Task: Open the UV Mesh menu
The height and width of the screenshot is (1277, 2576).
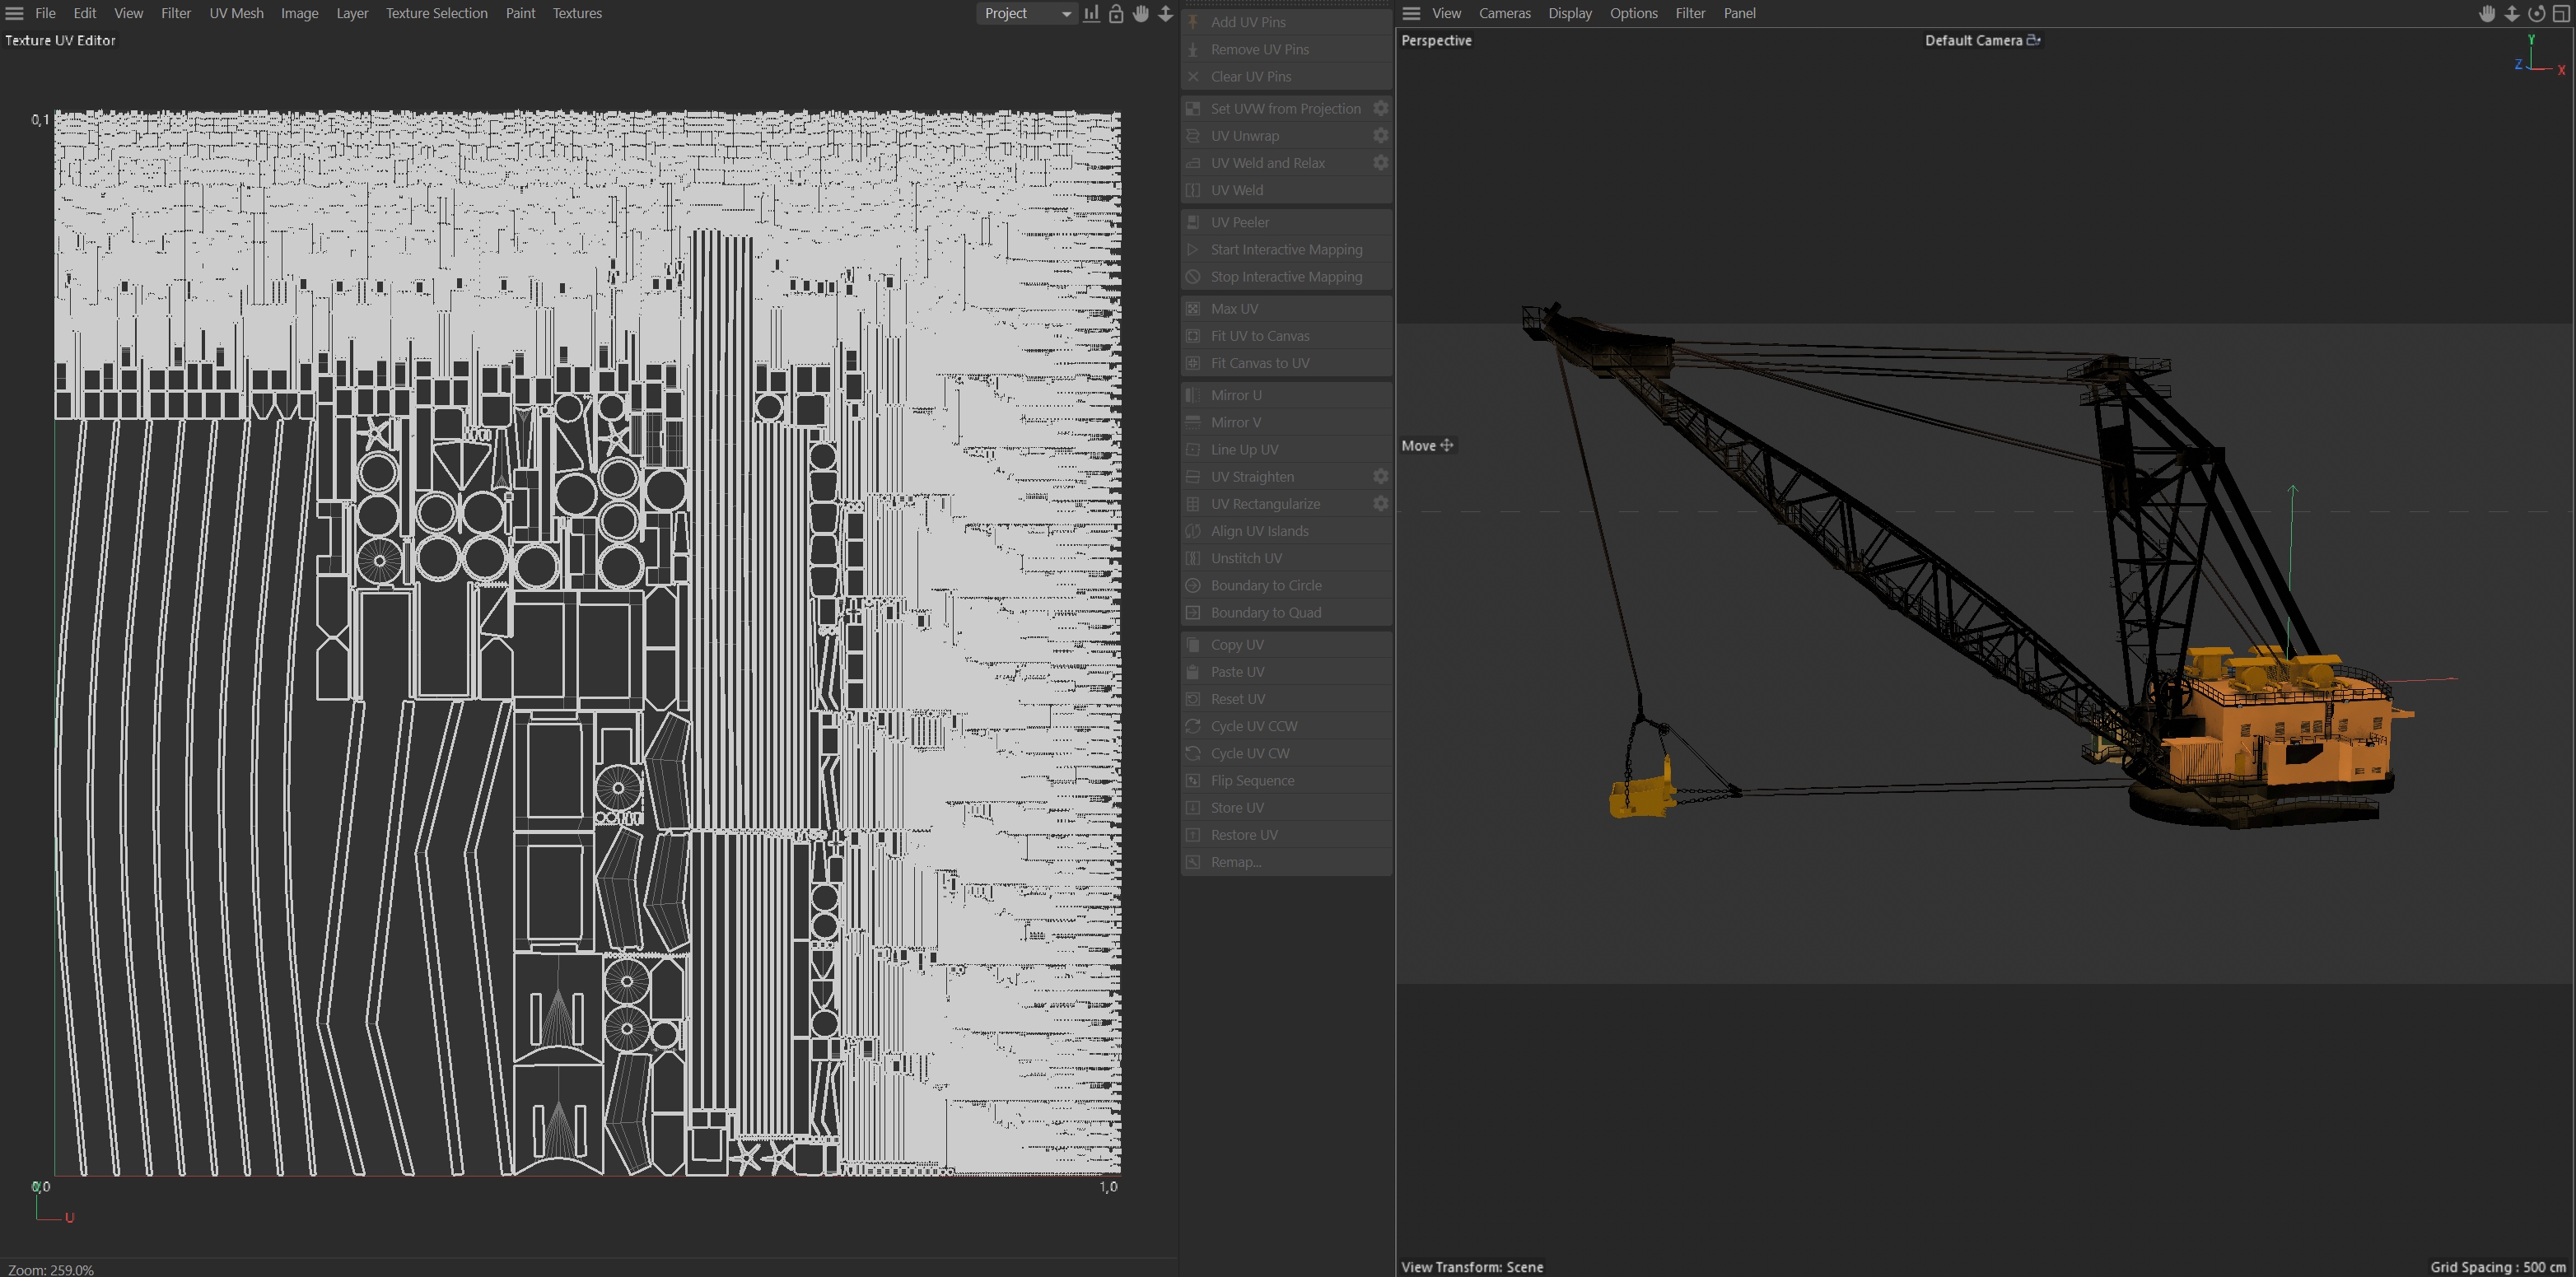Action: [x=236, y=13]
